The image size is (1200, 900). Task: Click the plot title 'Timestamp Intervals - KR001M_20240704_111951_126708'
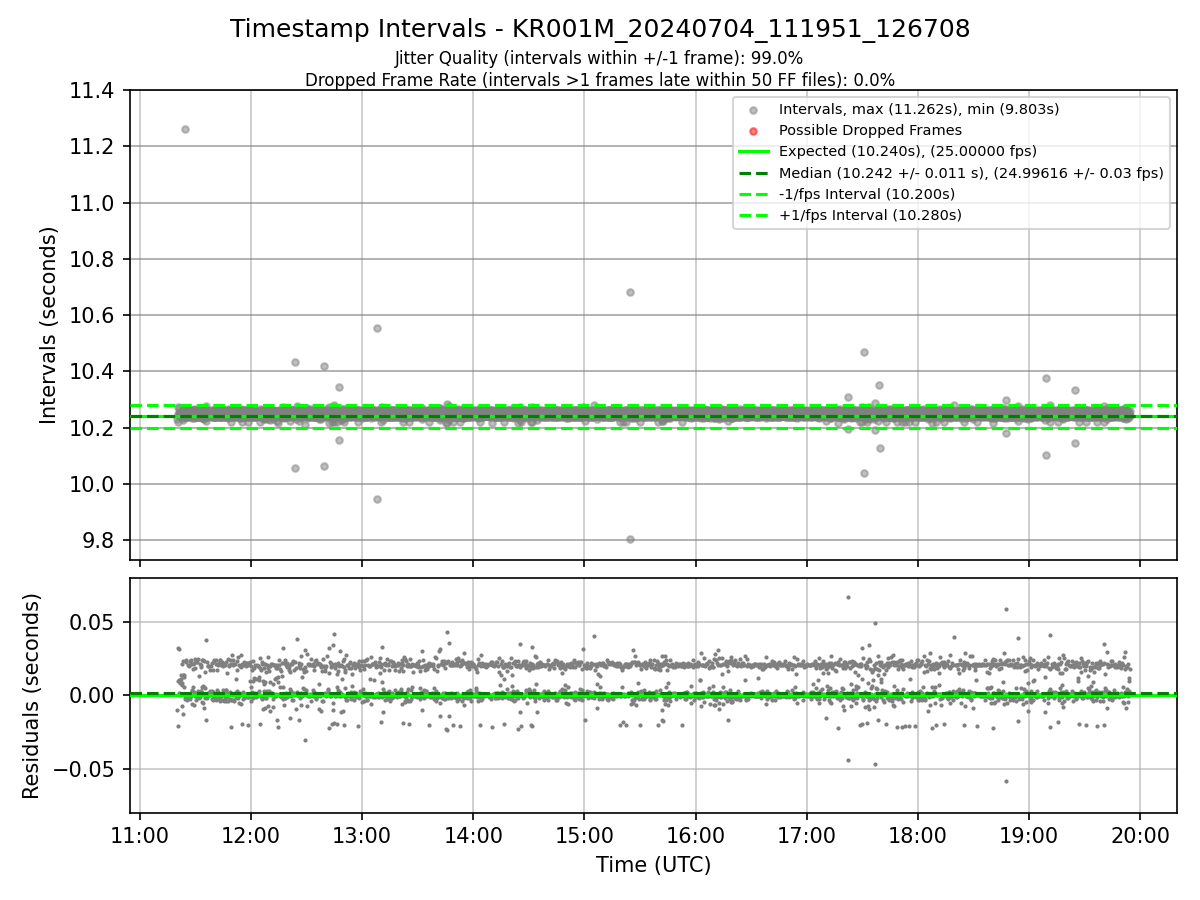click(600, 29)
